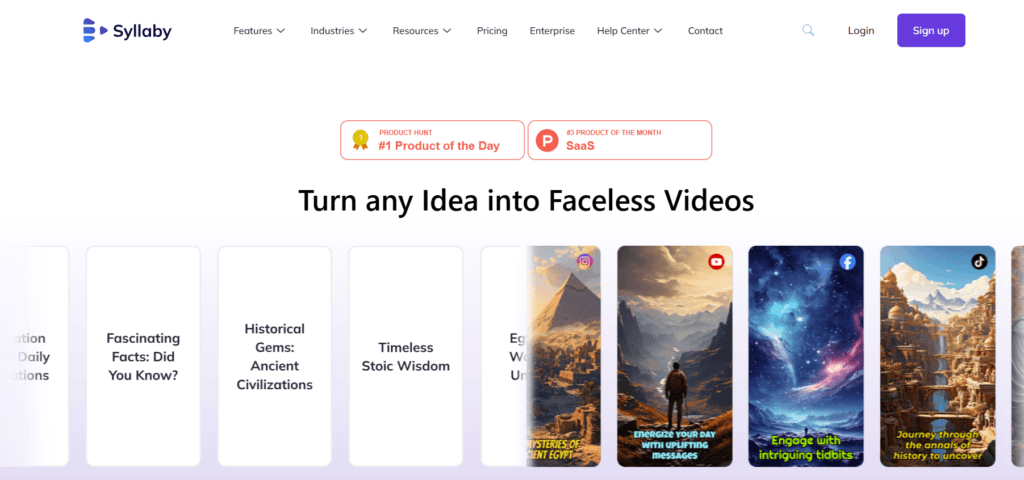This screenshot has width=1024, height=480.
Task: Expand the Resources dropdown menu
Action: [422, 31]
